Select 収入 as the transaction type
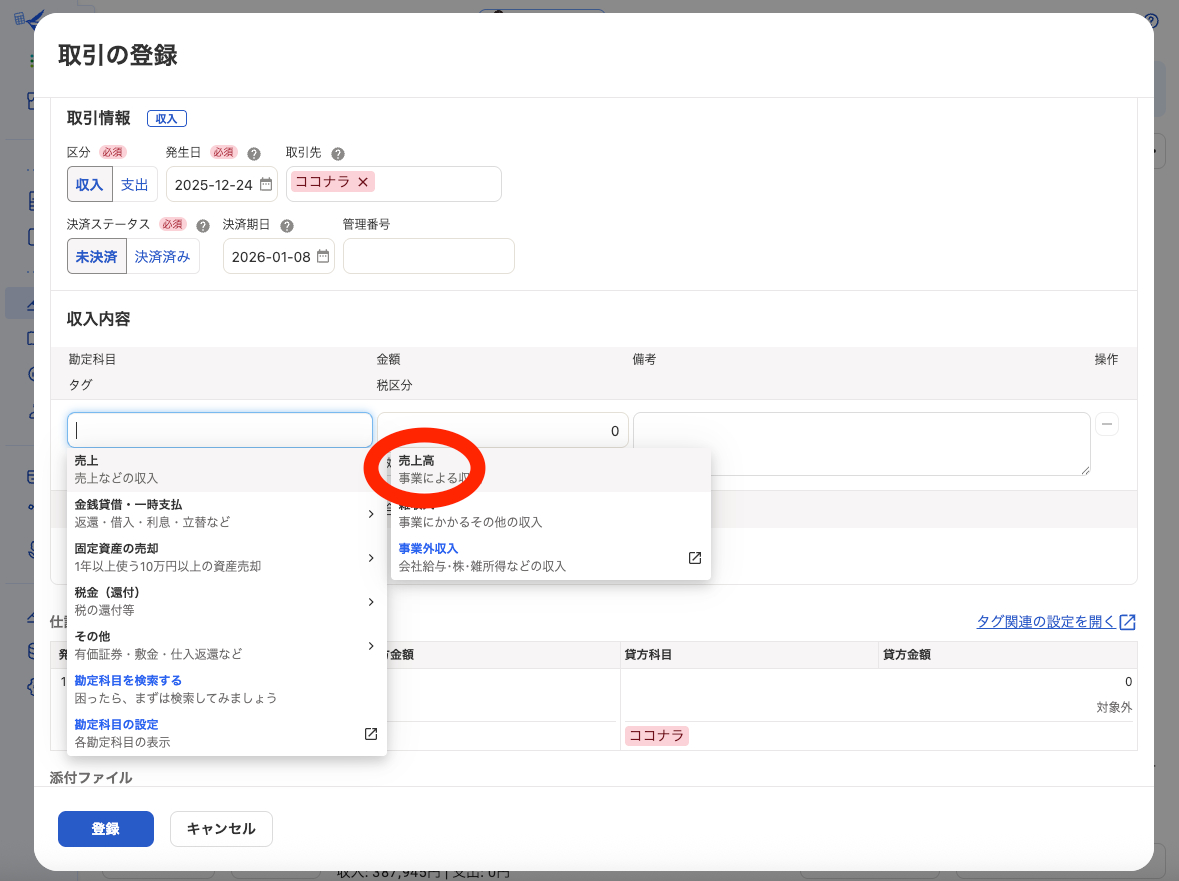This screenshot has width=1179, height=881. pyautogui.click(x=89, y=185)
